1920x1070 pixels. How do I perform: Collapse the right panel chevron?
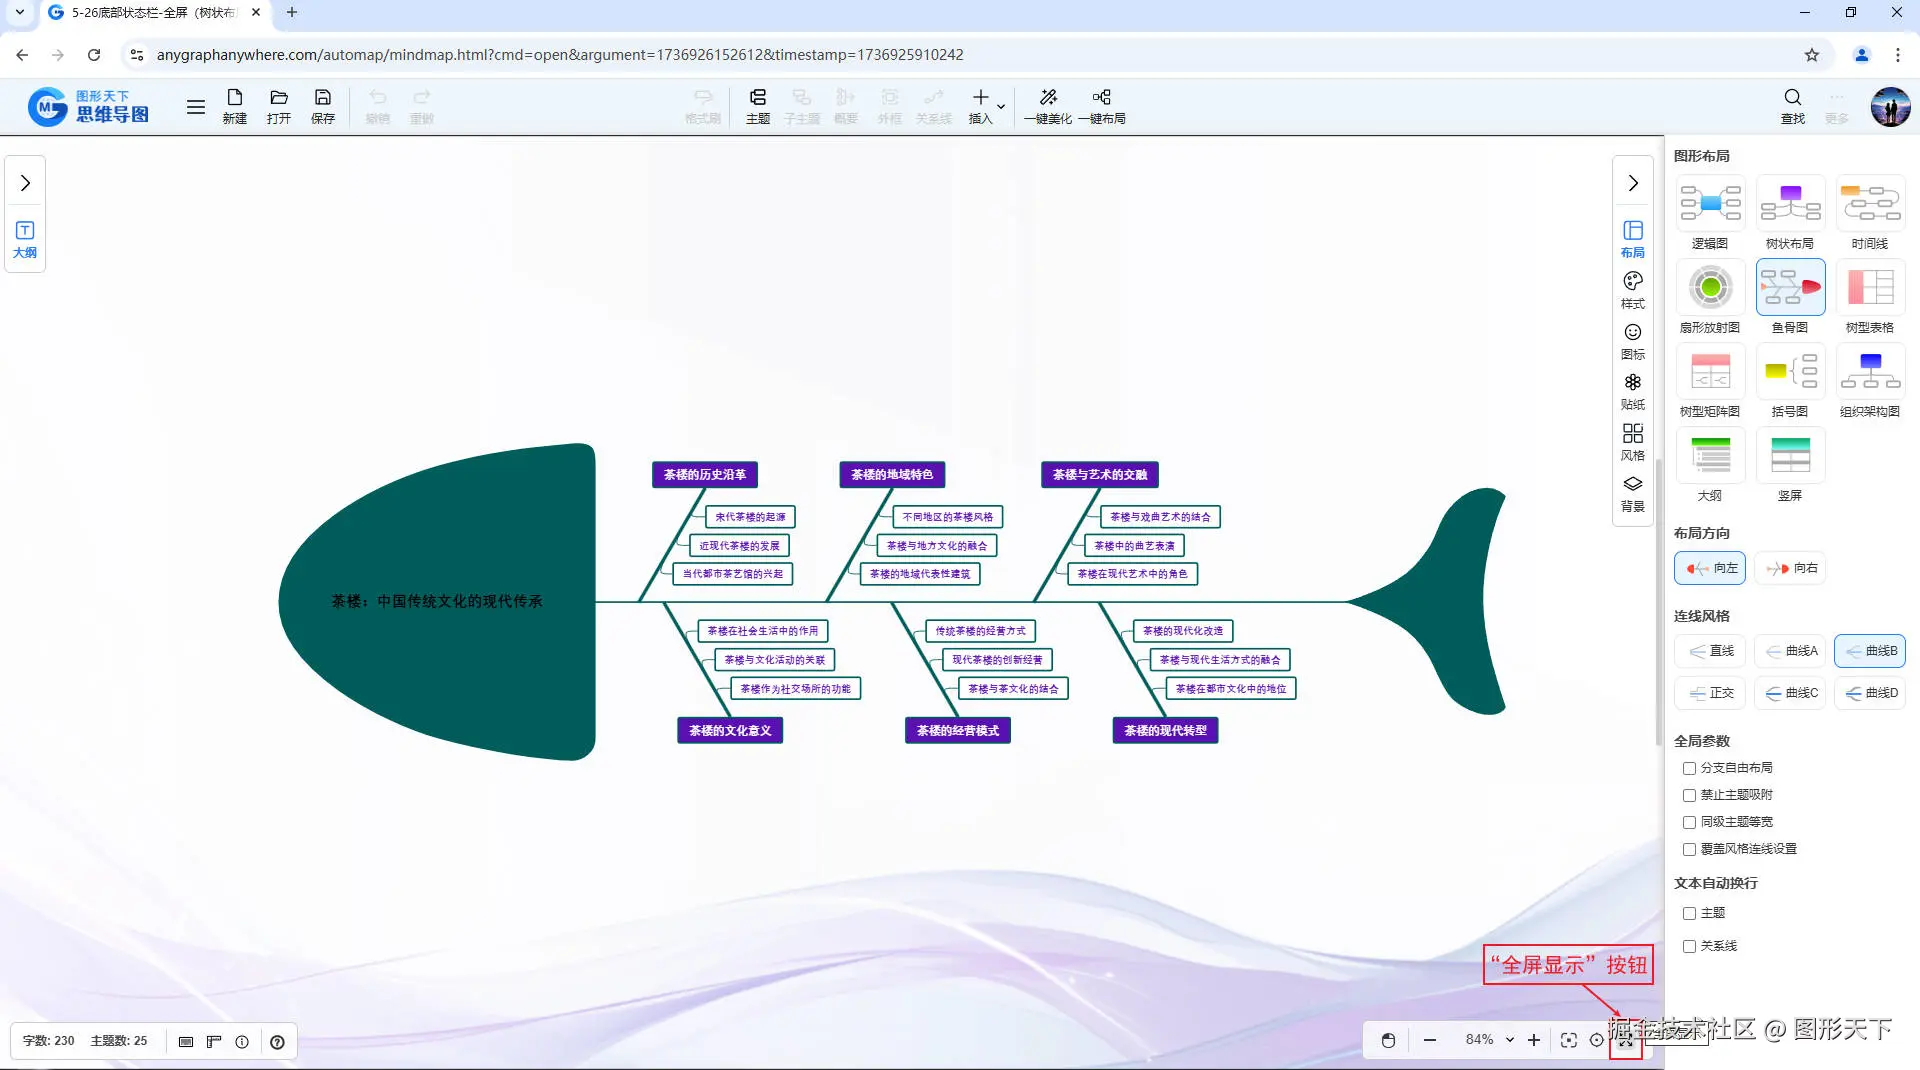(1633, 183)
